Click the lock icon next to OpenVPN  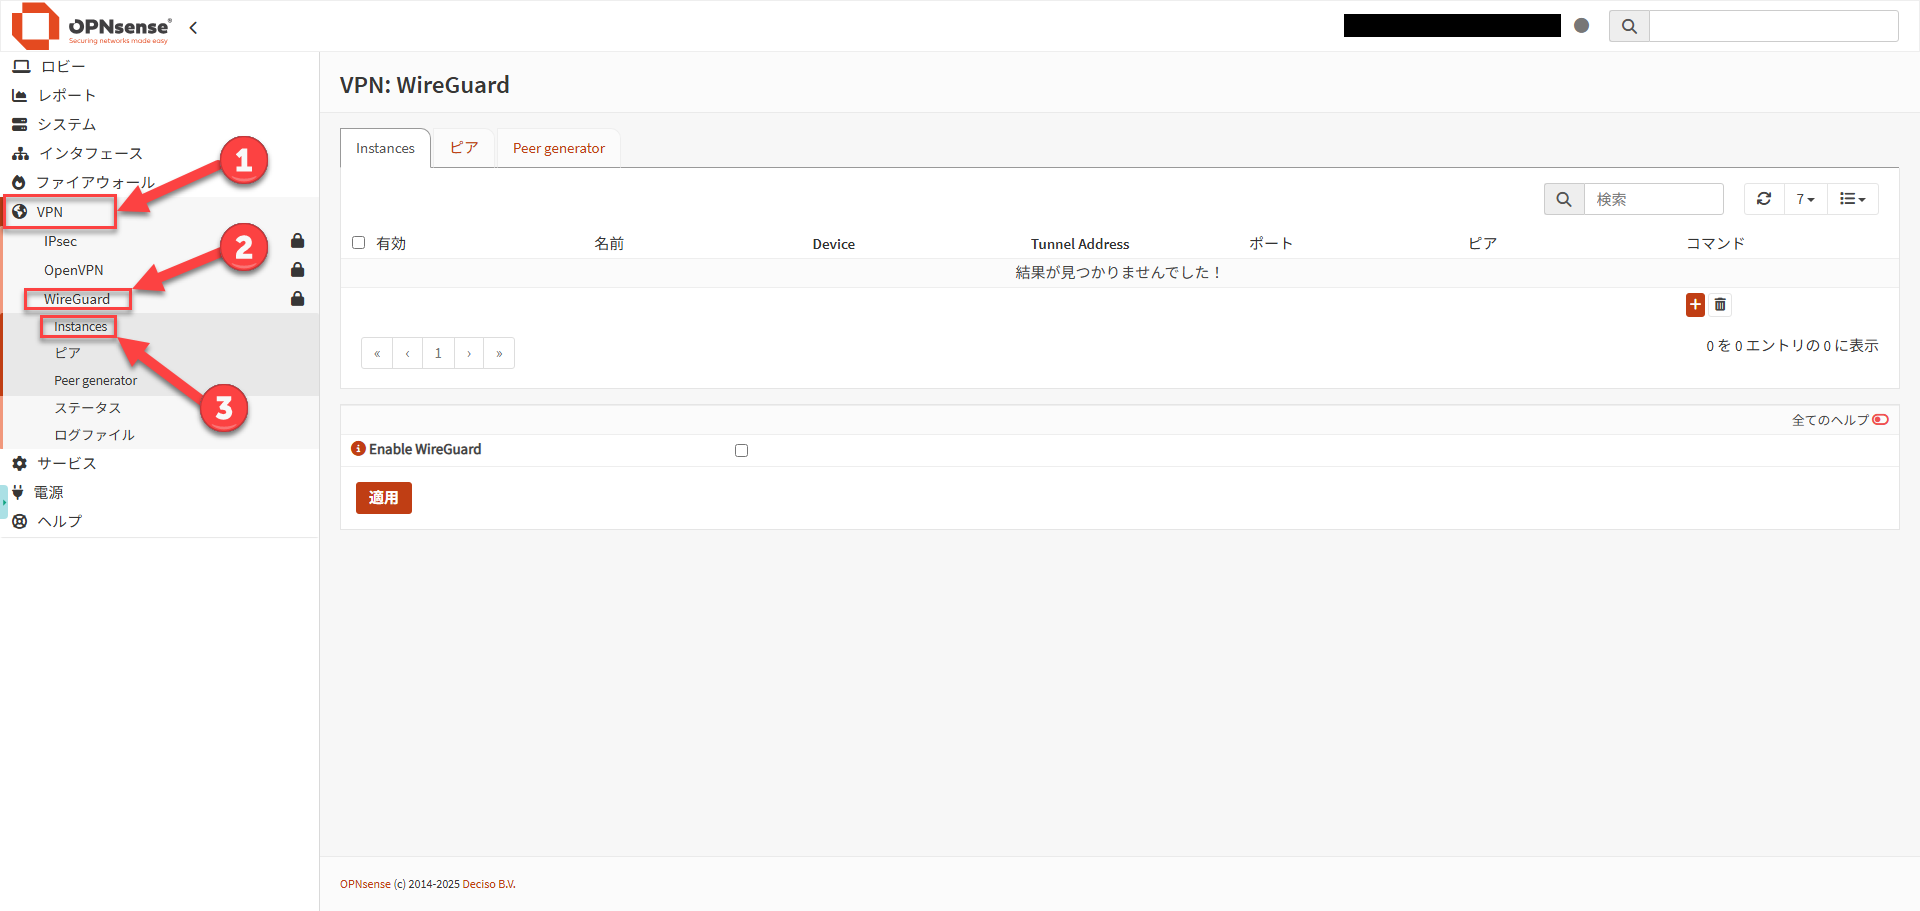point(297,270)
